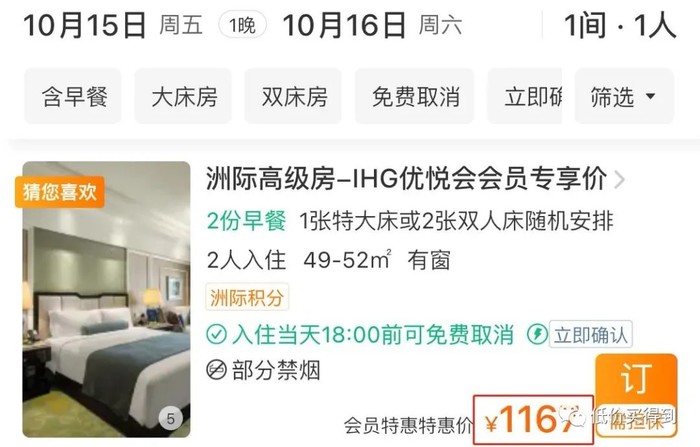The height and width of the screenshot is (447, 700).
Task: Open the room title 洲际高级房 IHG优悦会会员专享价
Action: (x=406, y=179)
